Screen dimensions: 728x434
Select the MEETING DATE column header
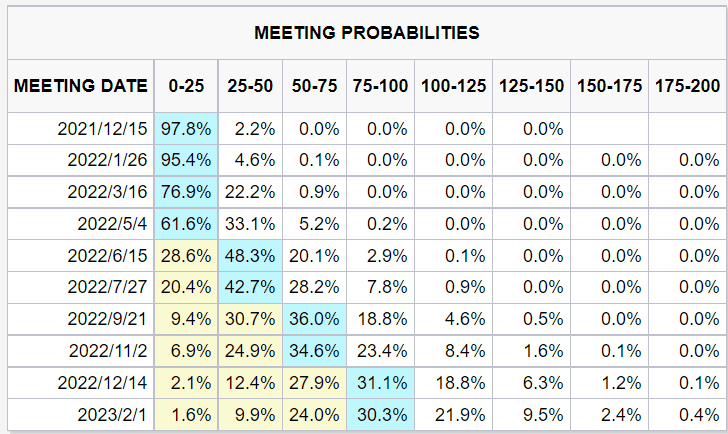(81, 86)
